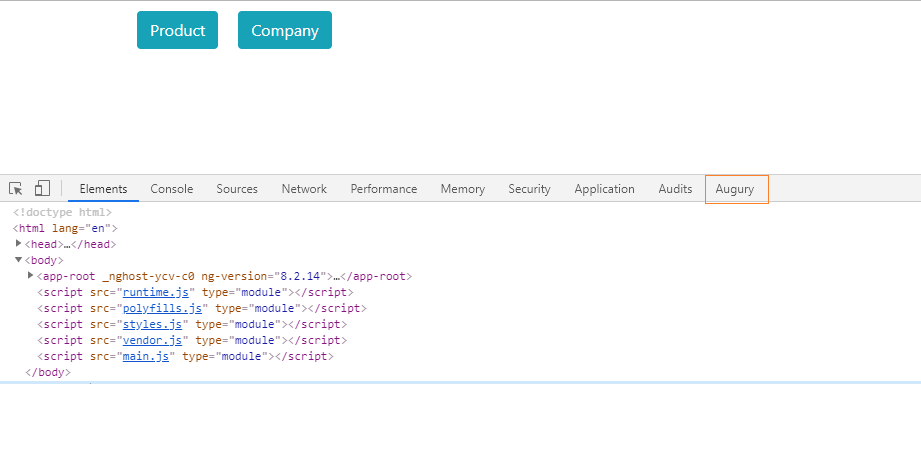Toggle the device toolbar icon
Screen dimensions: 921x460
point(42,189)
